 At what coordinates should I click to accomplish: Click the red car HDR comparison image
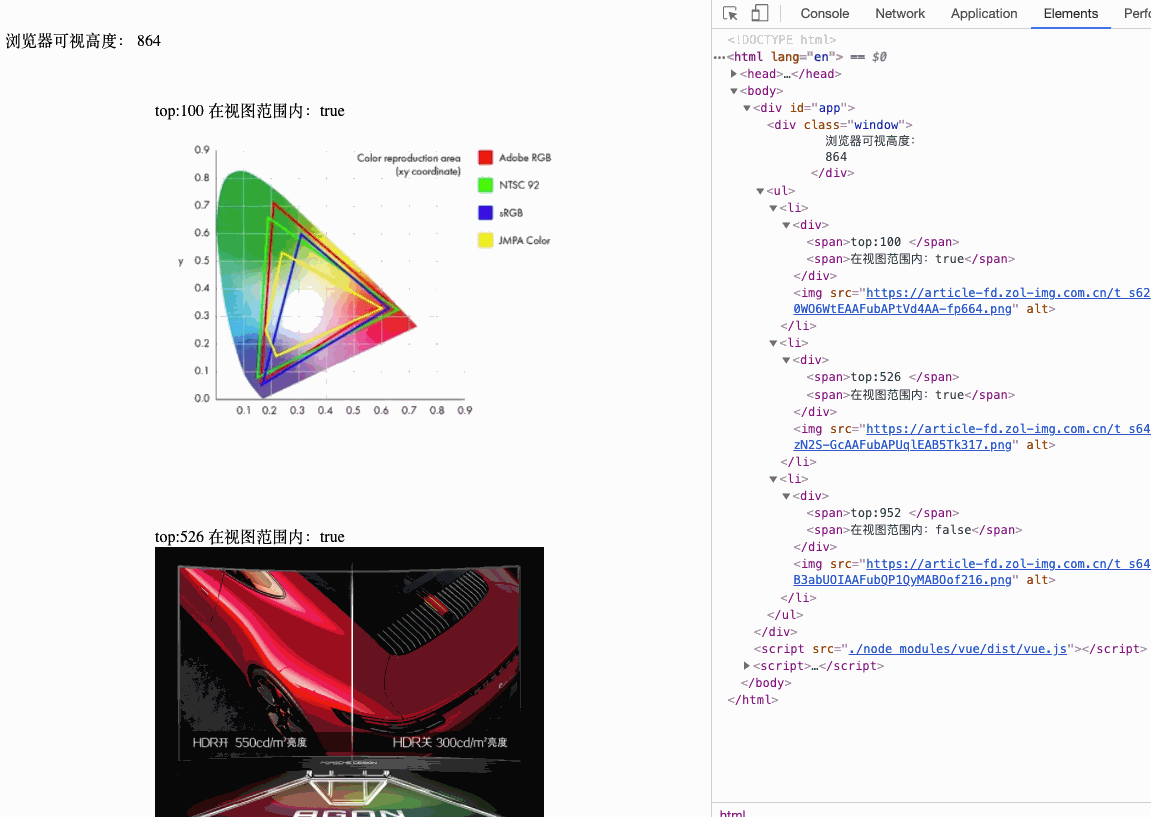[349, 682]
